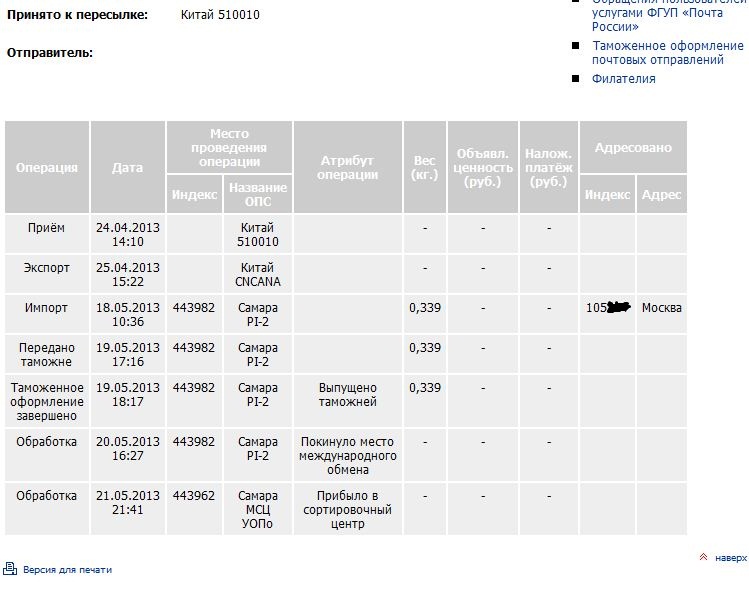This screenshot has height=591, width=749.
Task: Click the Экспорт operation cell
Action: pos(47,274)
